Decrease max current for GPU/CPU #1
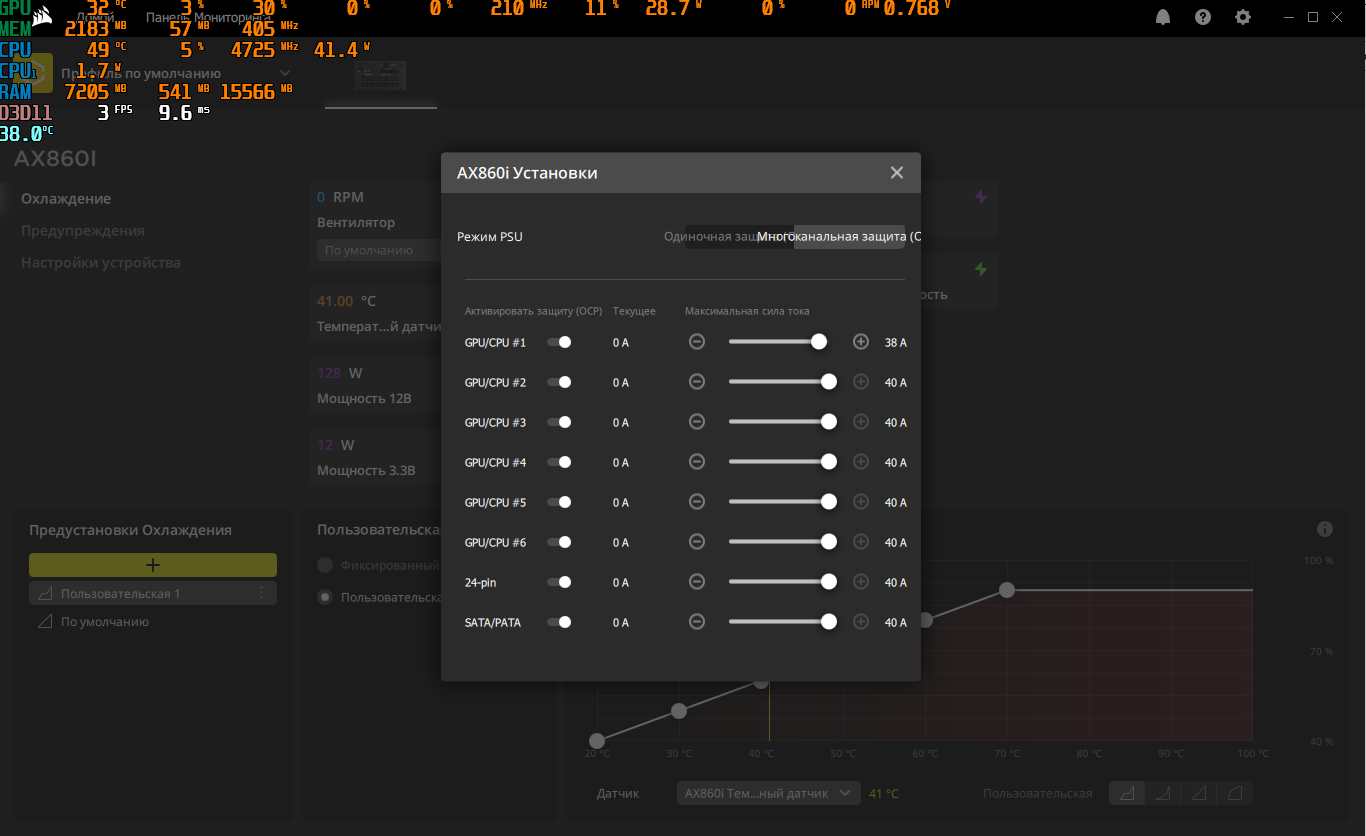 click(x=697, y=342)
